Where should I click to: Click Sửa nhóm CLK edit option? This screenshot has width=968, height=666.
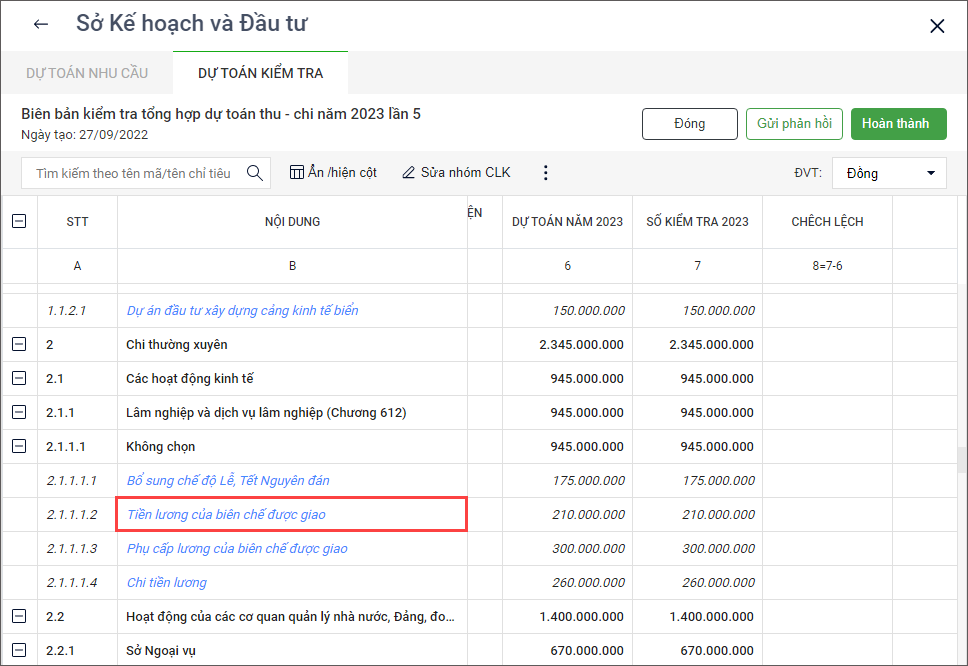coord(456,173)
